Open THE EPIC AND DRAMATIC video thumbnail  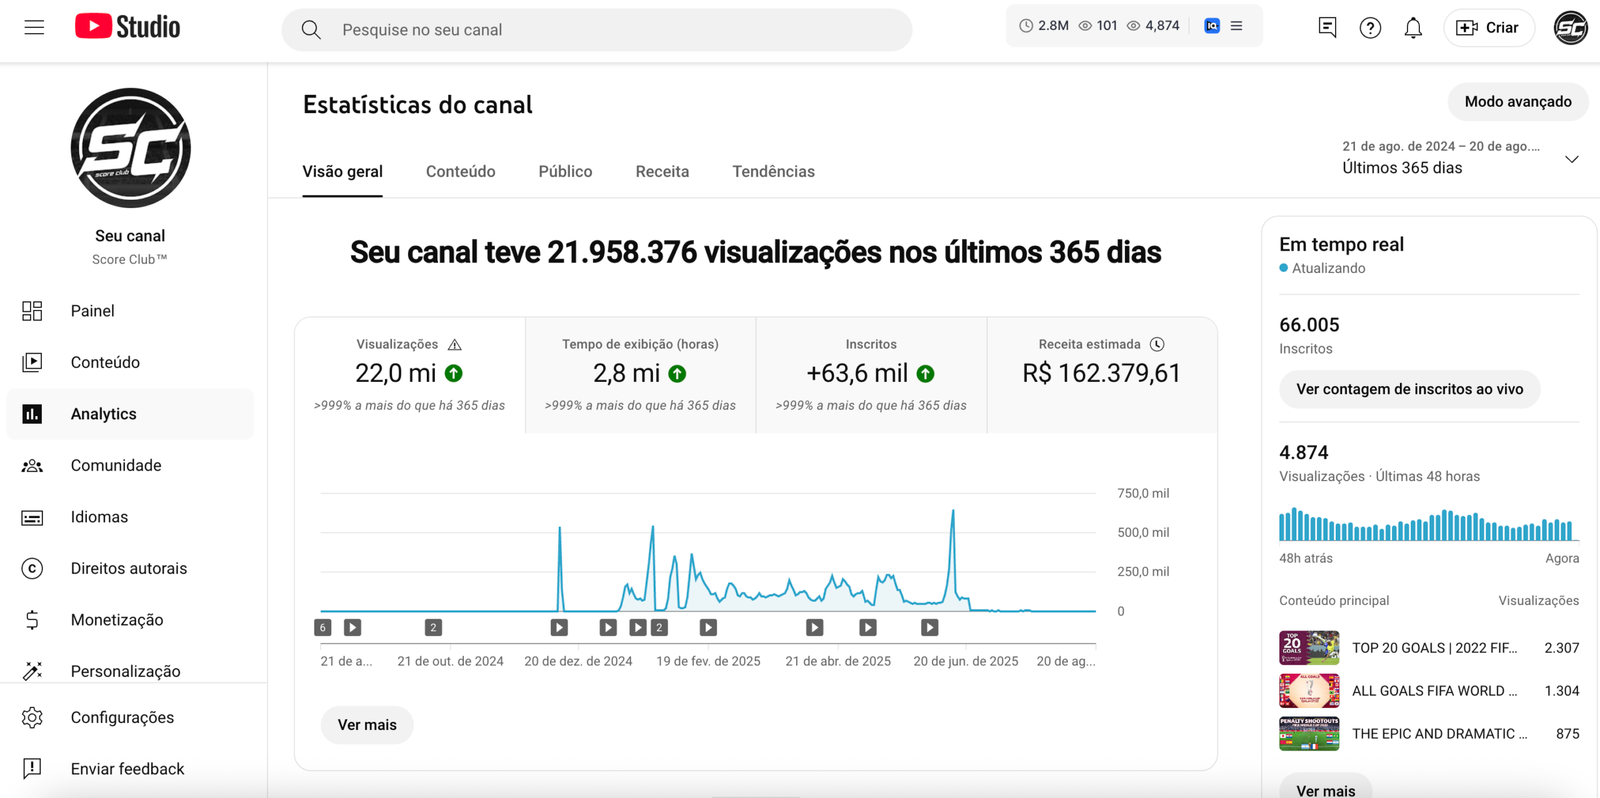tap(1309, 734)
